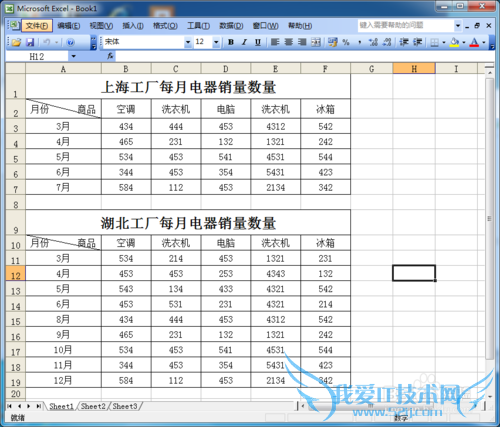
Task: Click the vertical scrollbar thumb
Action: point(489,218)
